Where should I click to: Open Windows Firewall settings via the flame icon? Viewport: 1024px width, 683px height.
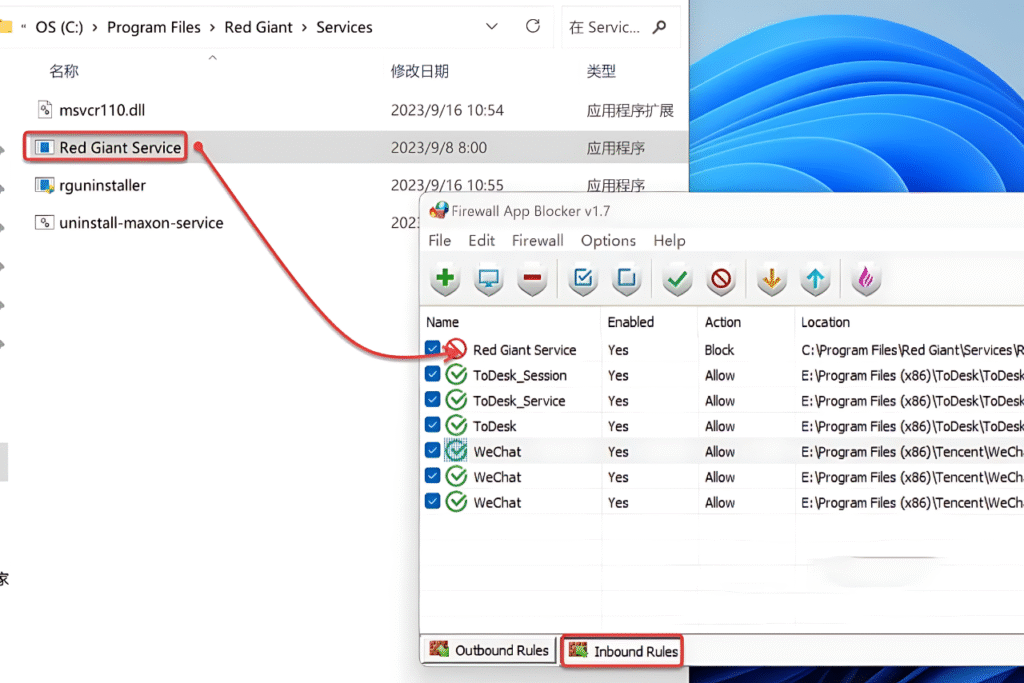[865, 279]
